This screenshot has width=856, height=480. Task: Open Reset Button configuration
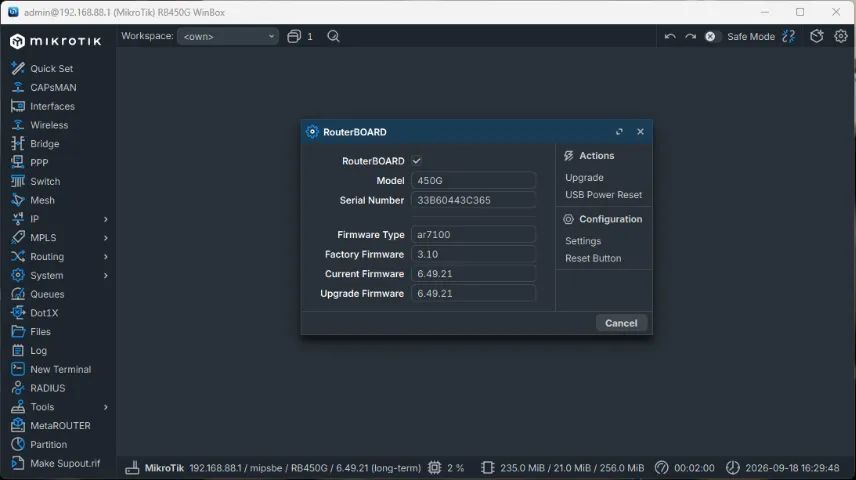(593, 258)
